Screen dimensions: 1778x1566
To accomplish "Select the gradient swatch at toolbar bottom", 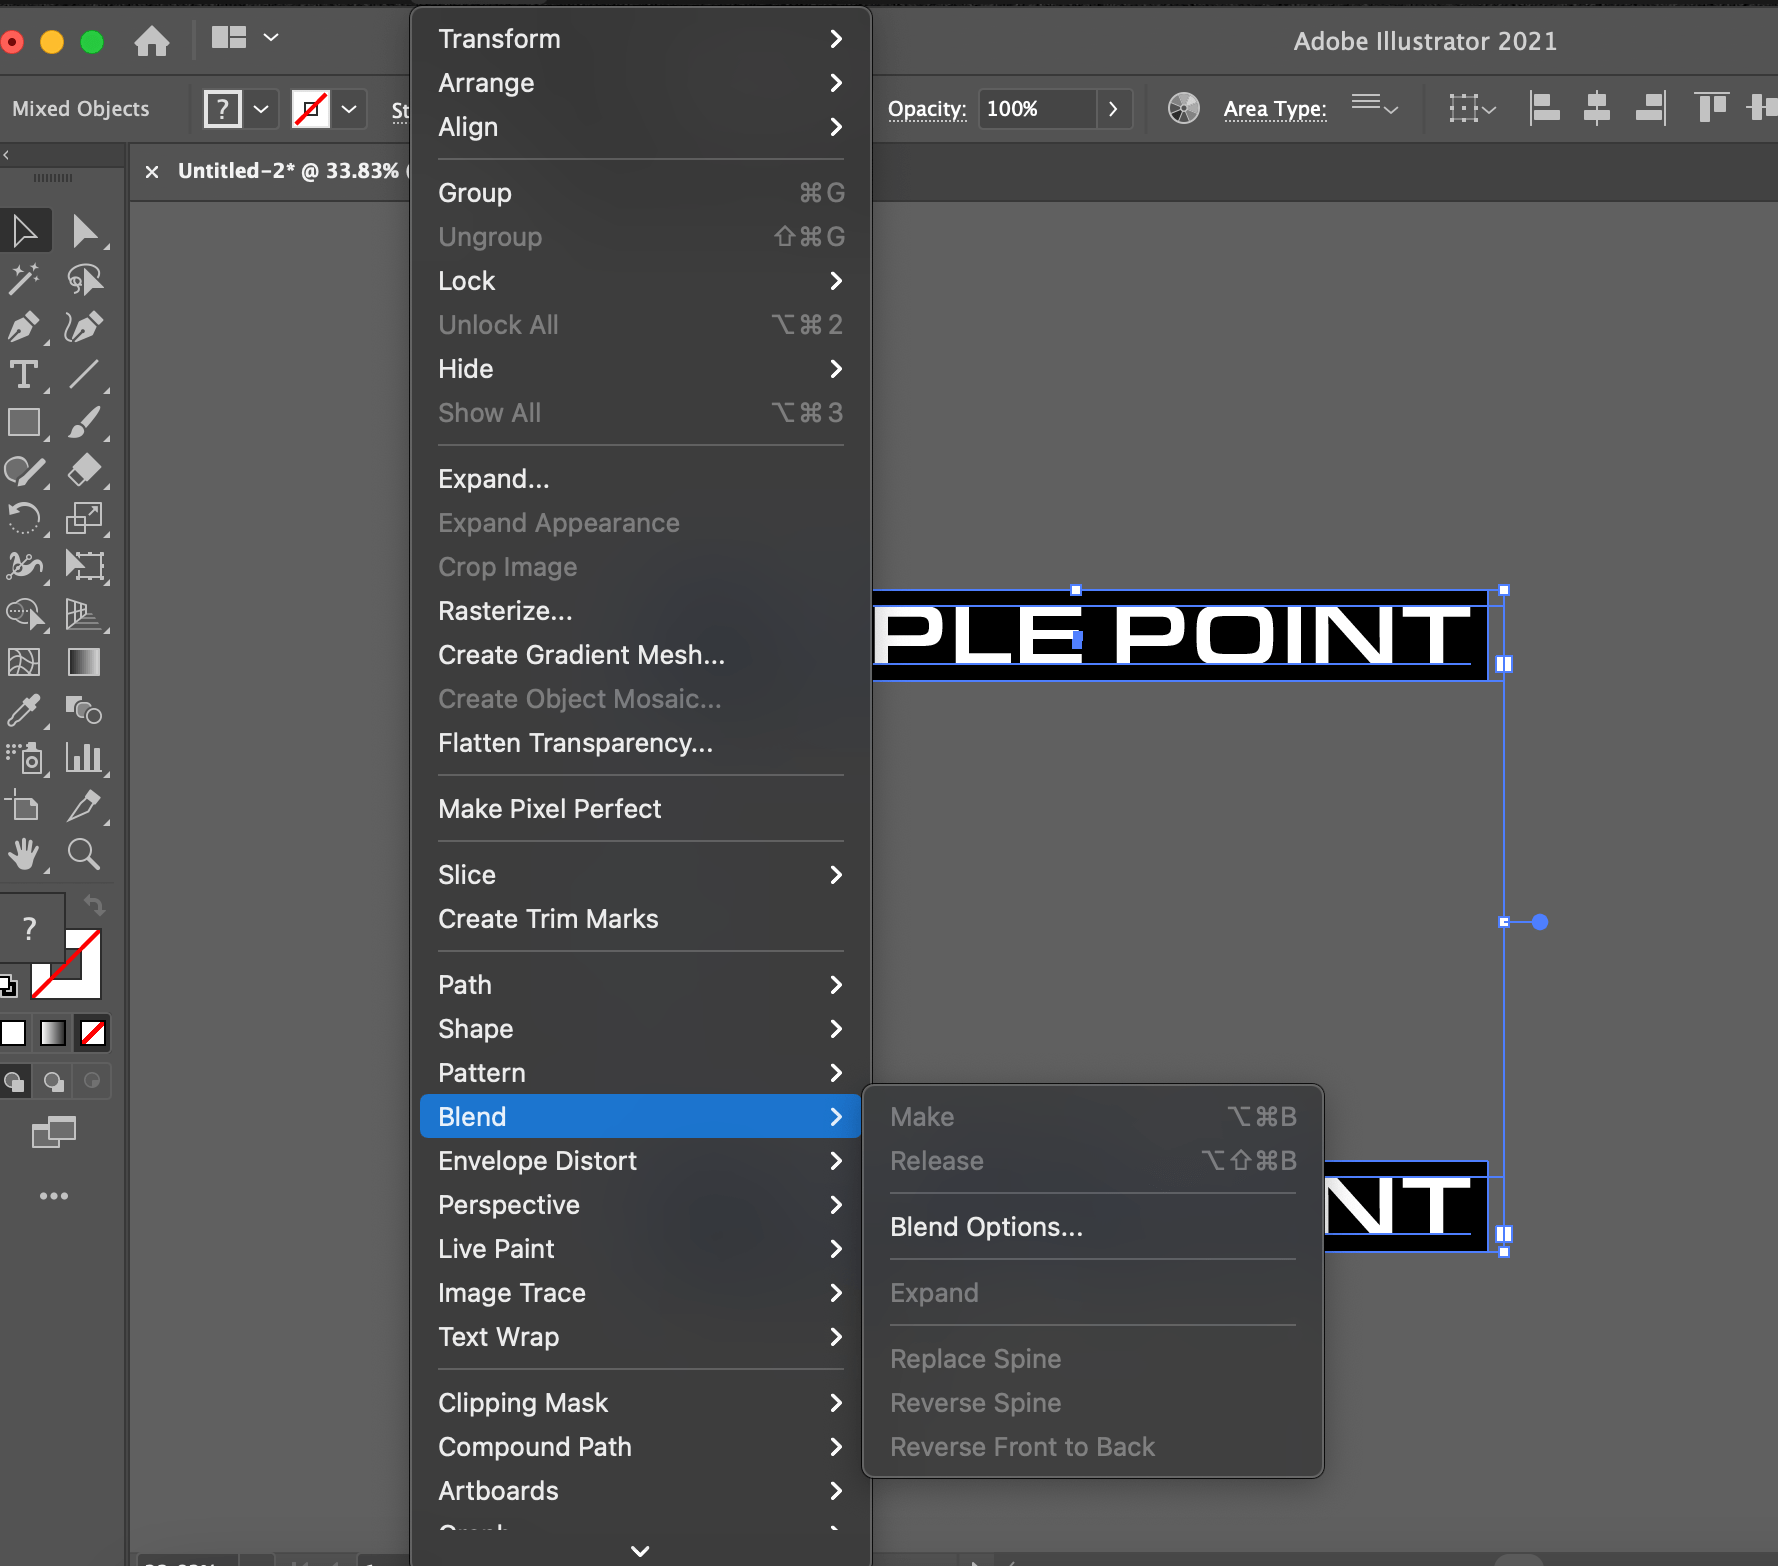I will coord(52,1033).
